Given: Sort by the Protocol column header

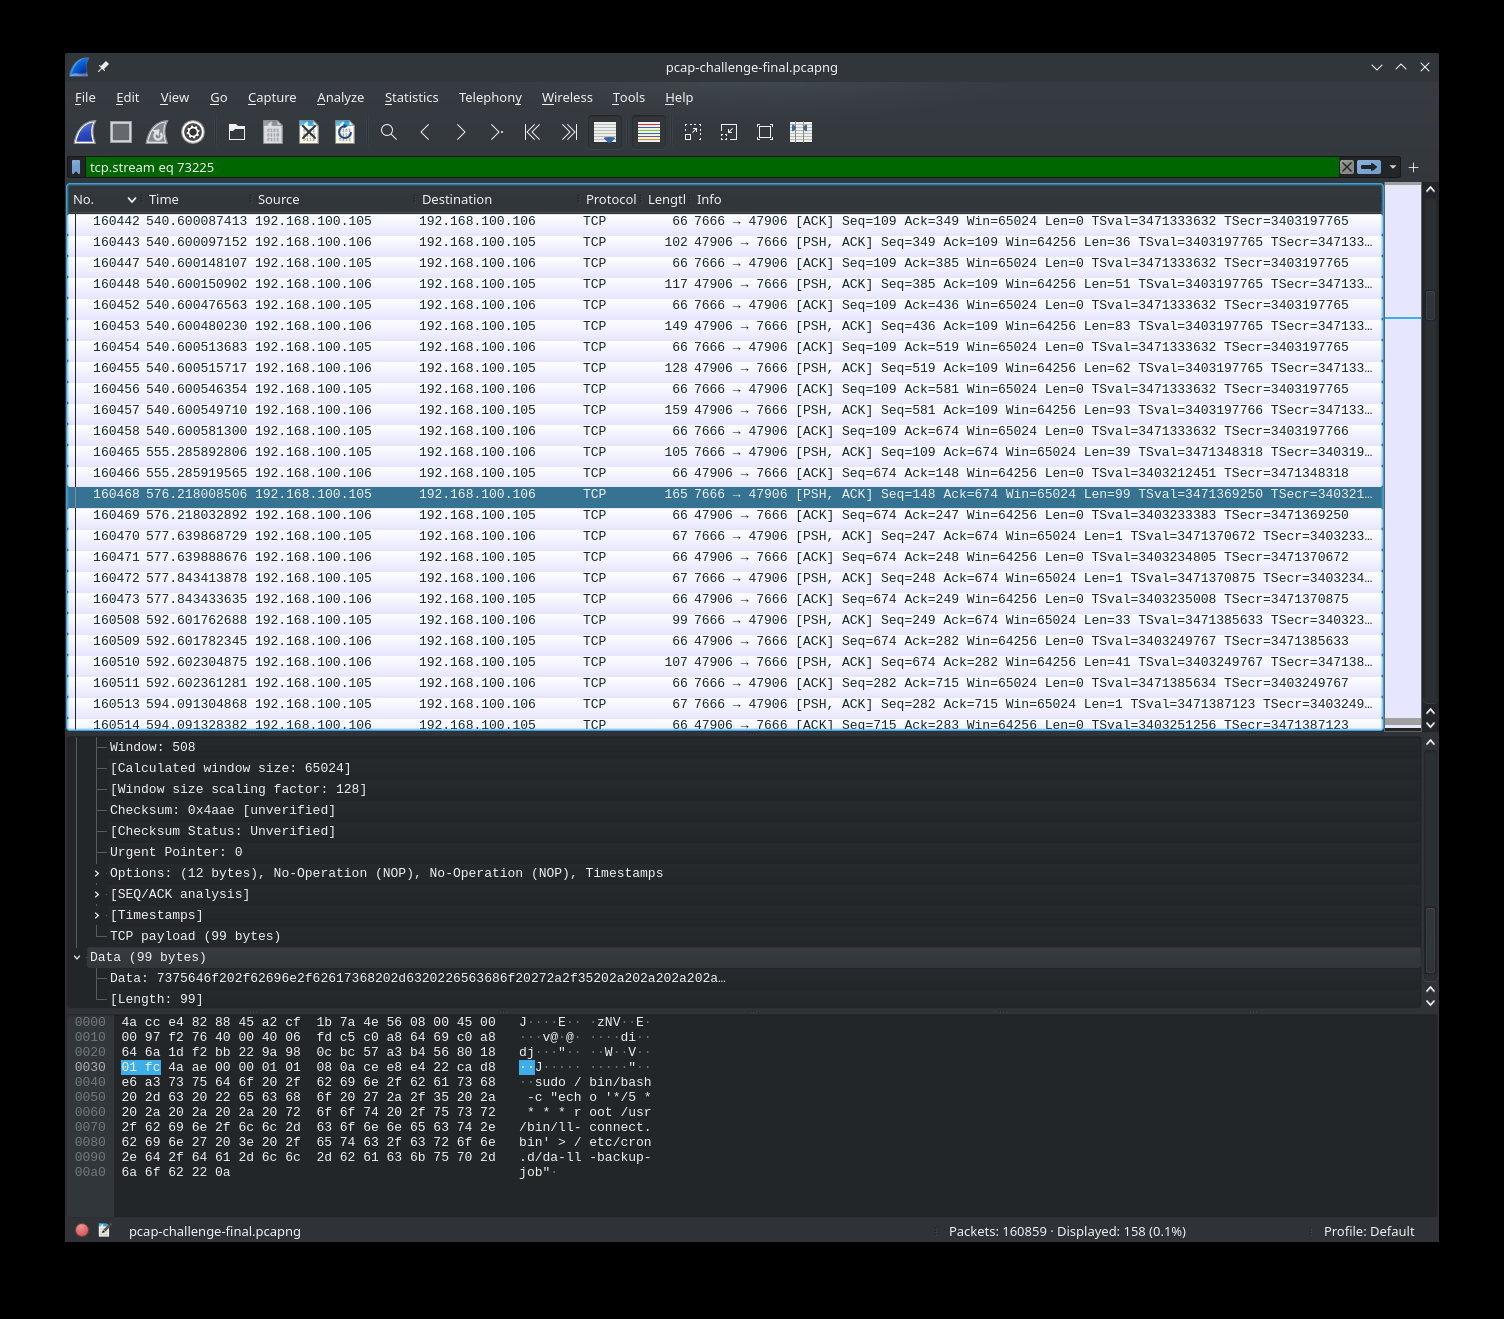Looking at the screenshot, I should (x=611, y=199).
